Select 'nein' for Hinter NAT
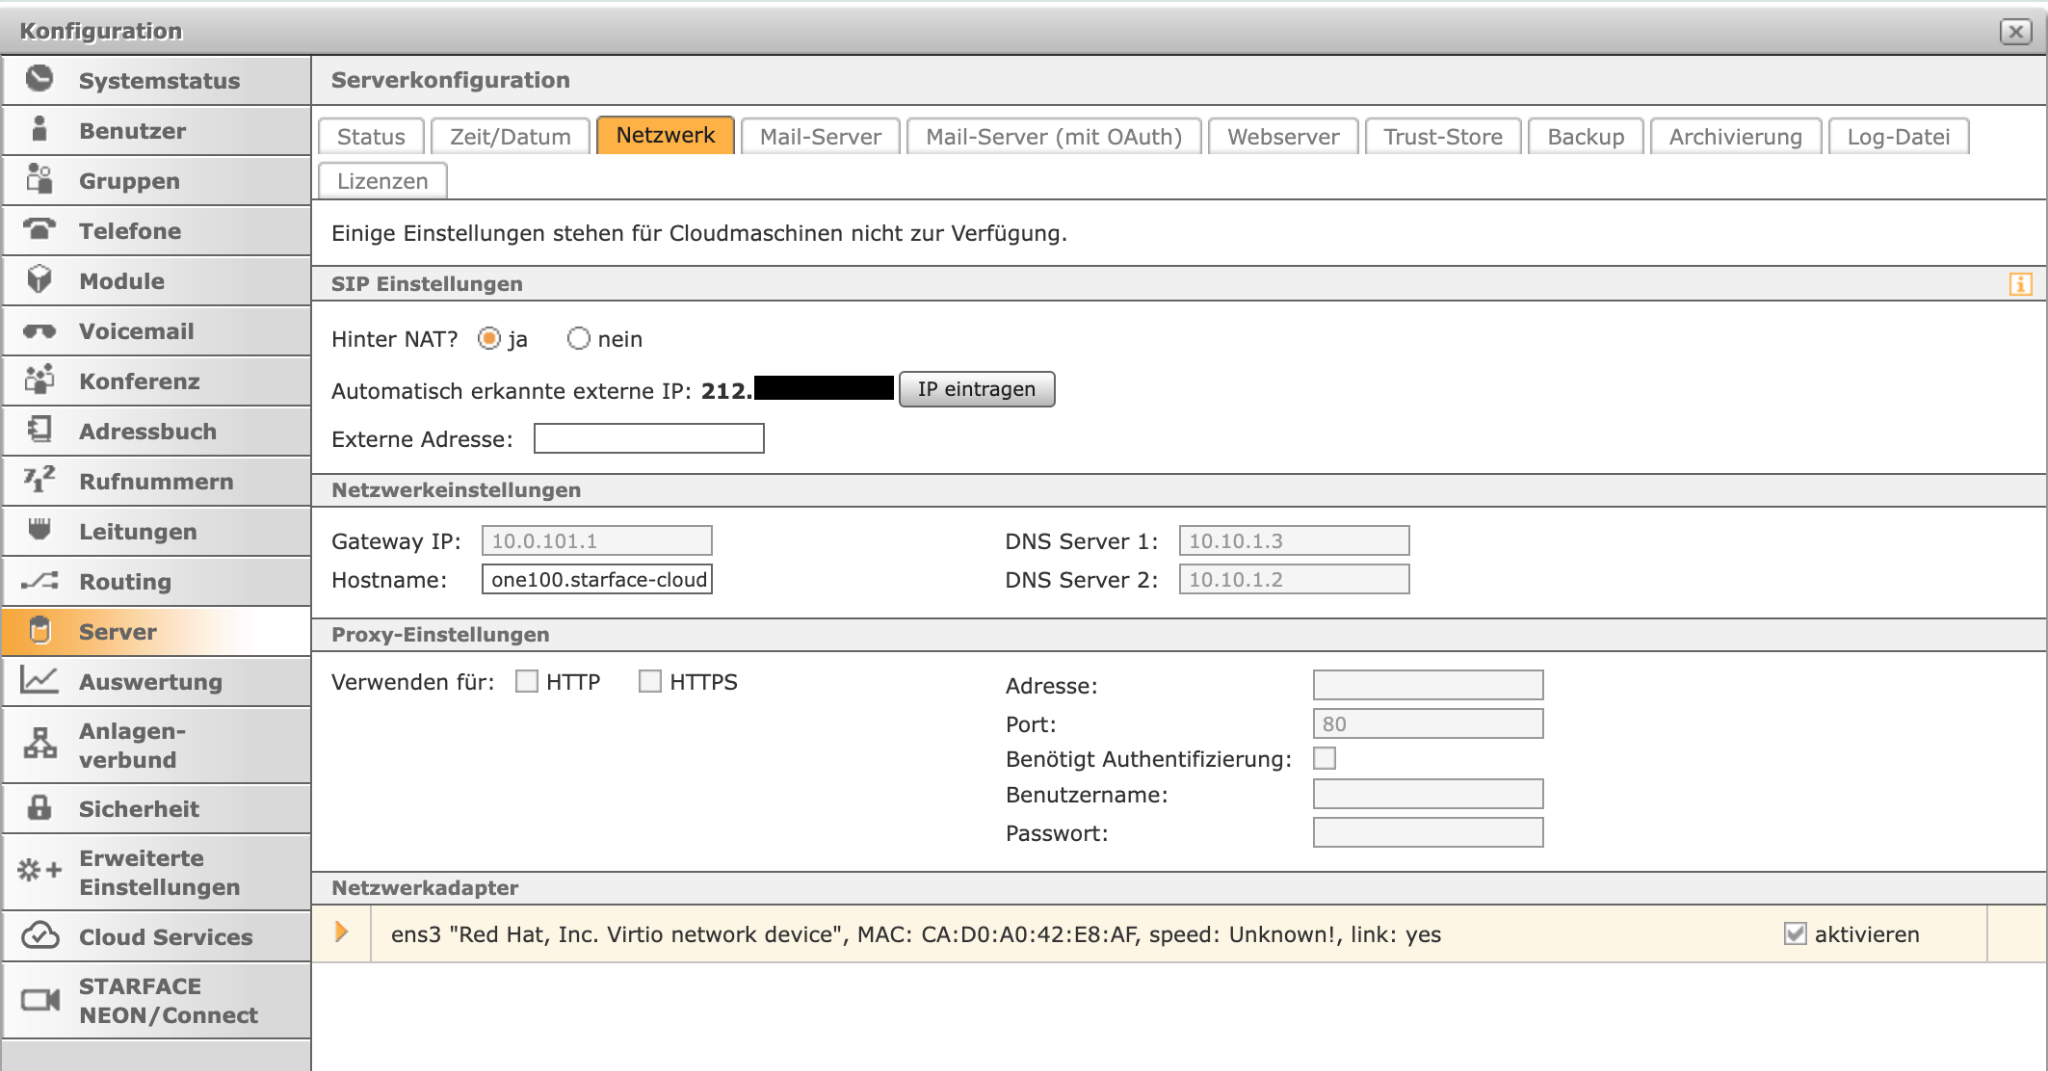This screenshot has height=1071, width=2048. (578, 339)
